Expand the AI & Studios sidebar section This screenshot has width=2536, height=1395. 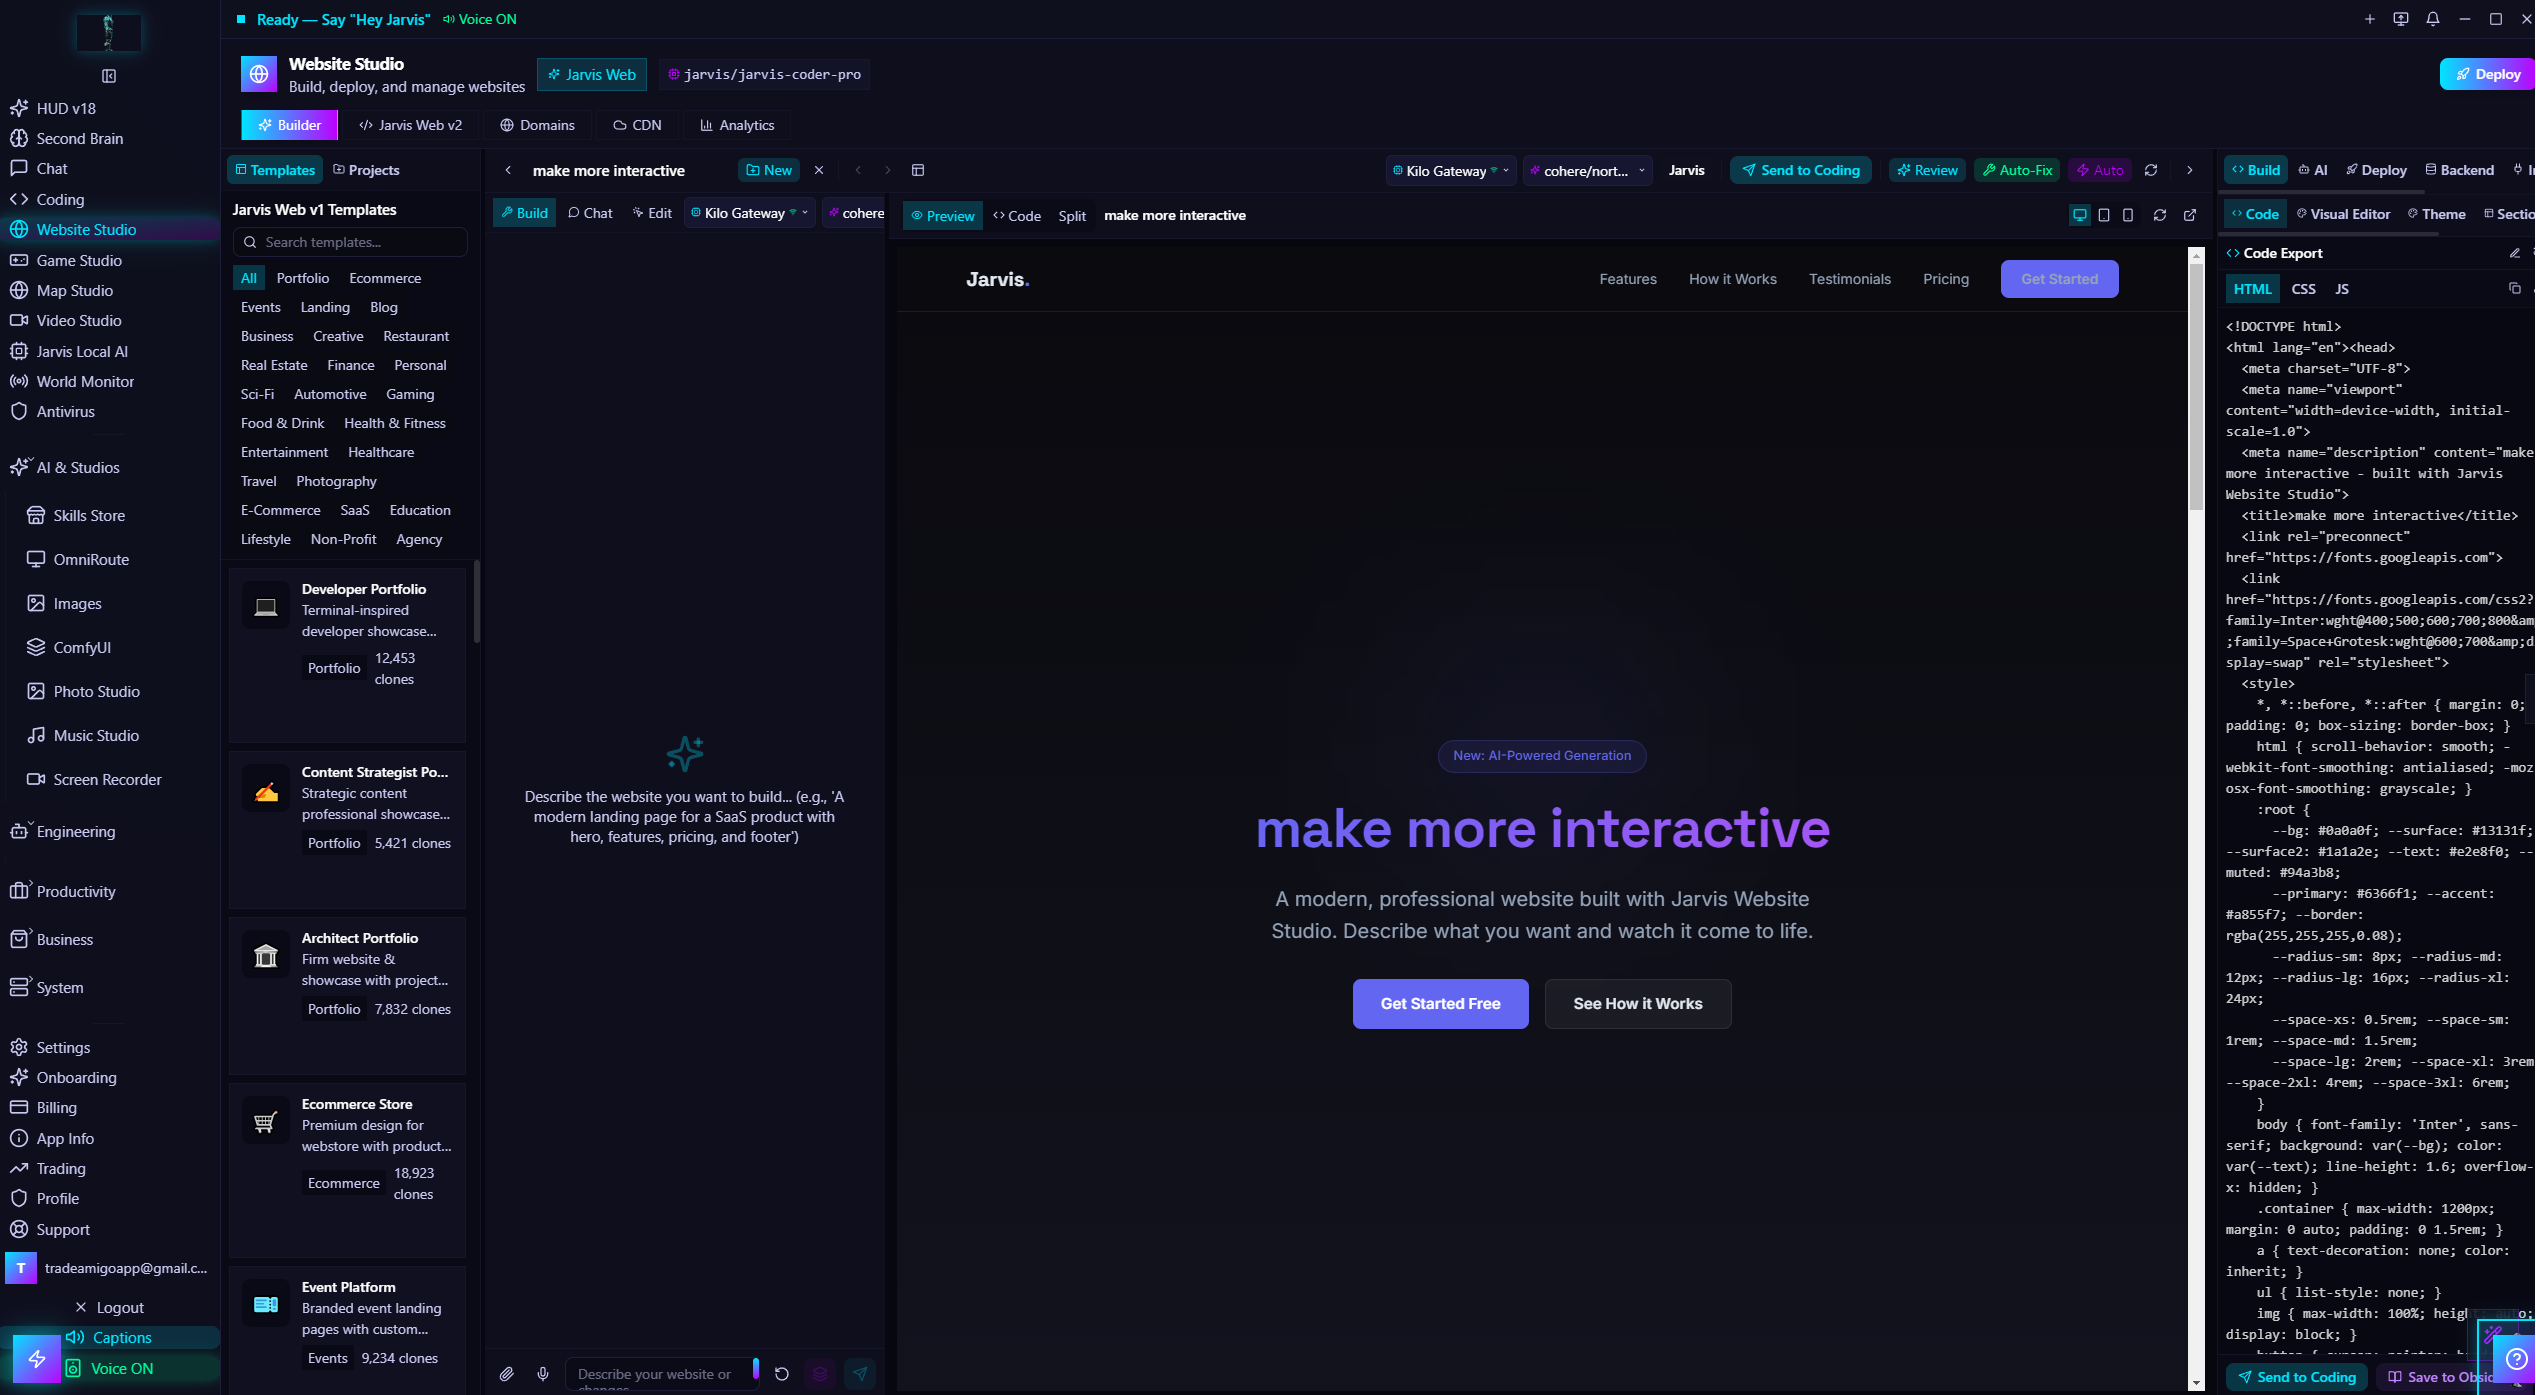click(78, 468)
